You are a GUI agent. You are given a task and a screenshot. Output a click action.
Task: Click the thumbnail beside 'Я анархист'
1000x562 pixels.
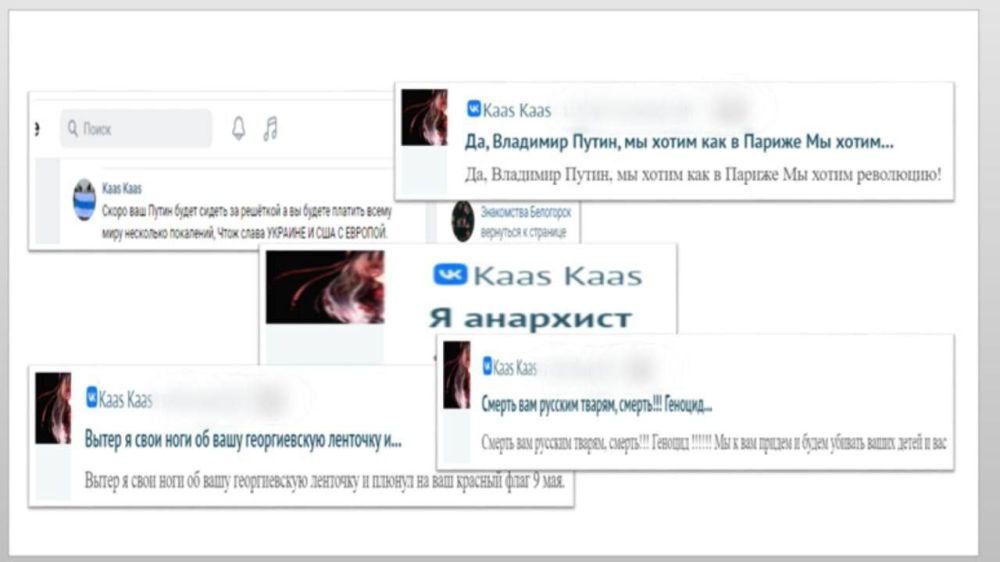coord(324,287)
